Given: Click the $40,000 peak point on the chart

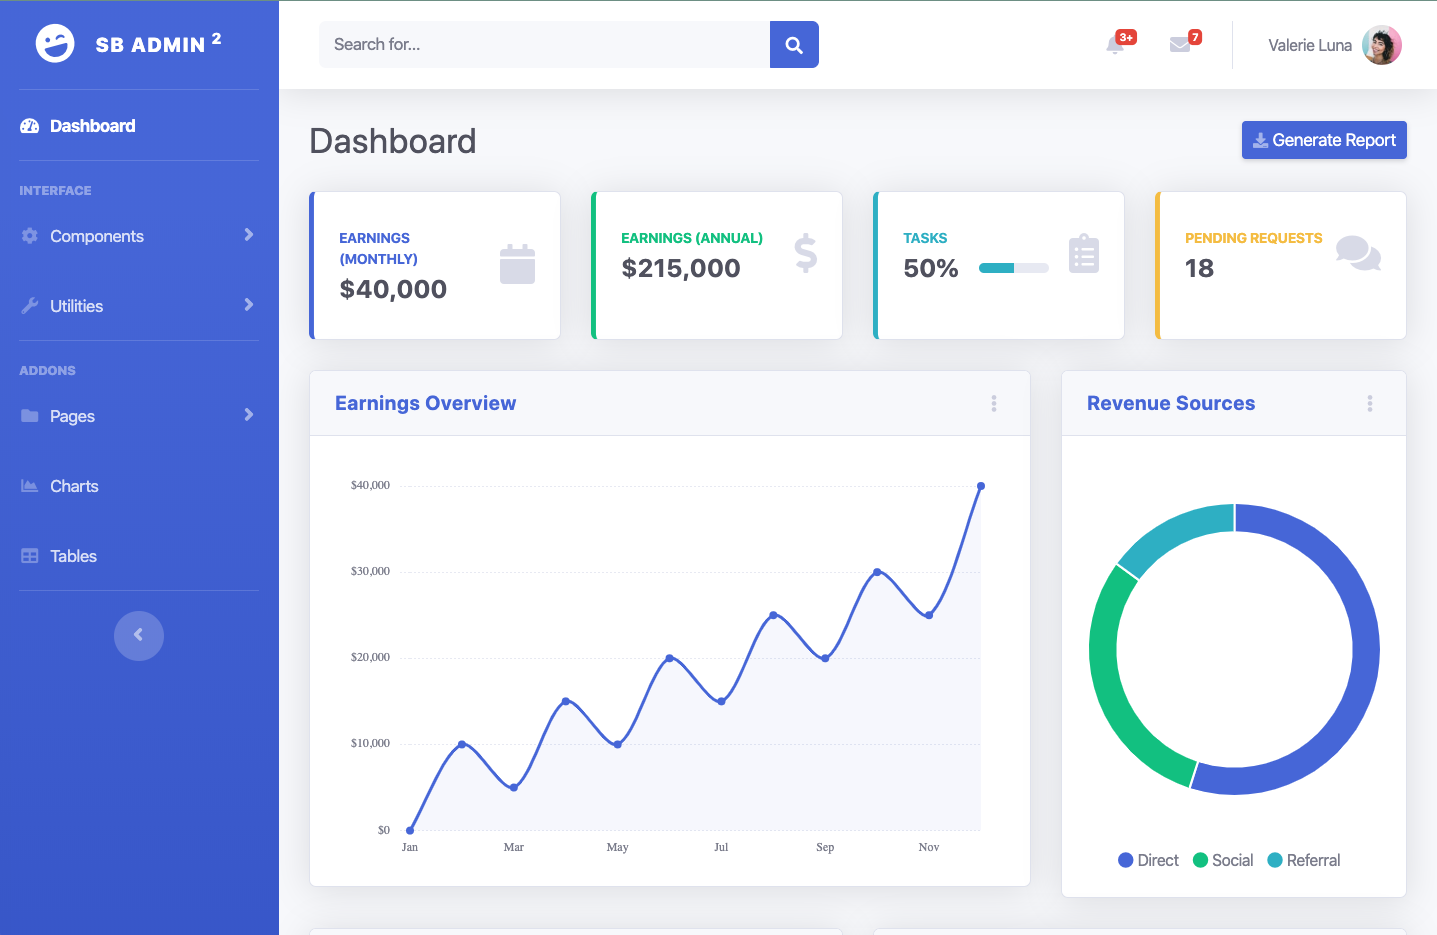Looking at the screenshot, I should click(981, 486).
